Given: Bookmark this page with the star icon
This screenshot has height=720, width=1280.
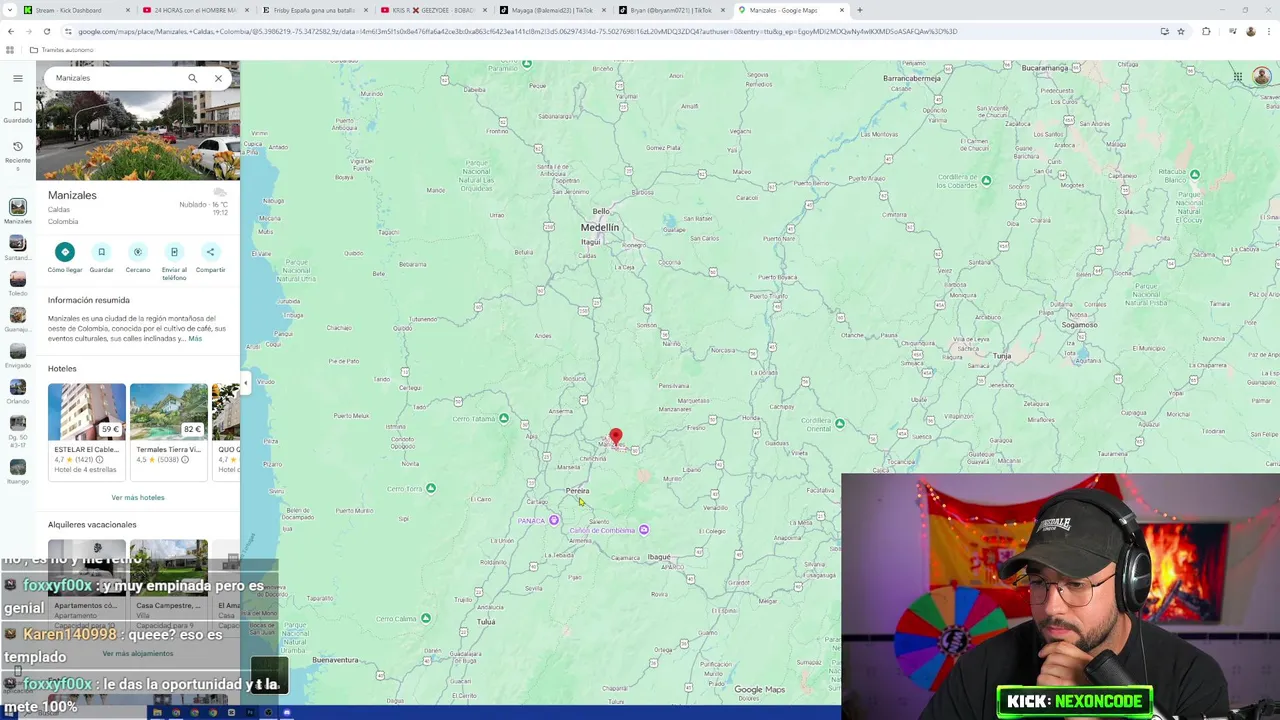Looking at the screenshot, I should (x=1181, y=31).
